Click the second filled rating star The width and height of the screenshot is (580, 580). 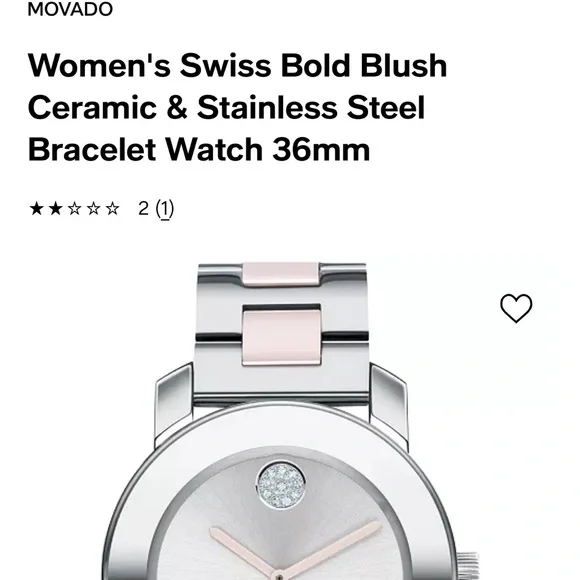coord(55,209)
